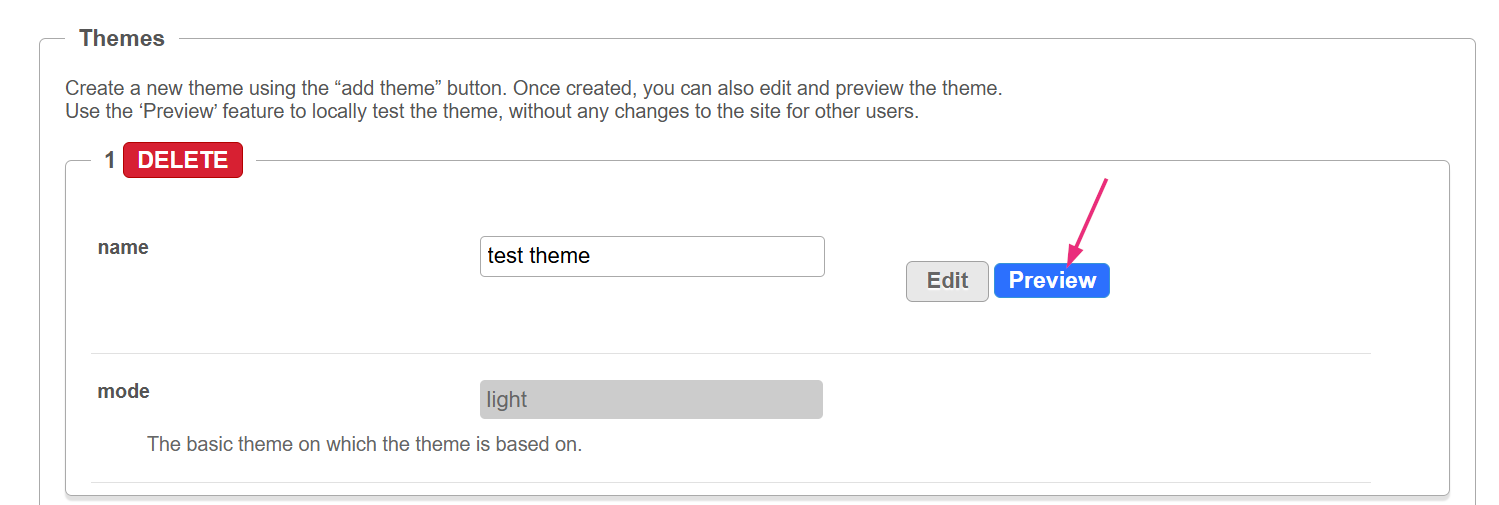Screen dimensions: 1499x505
Task: Click the divider line below name row
Action: click(730, 353)
